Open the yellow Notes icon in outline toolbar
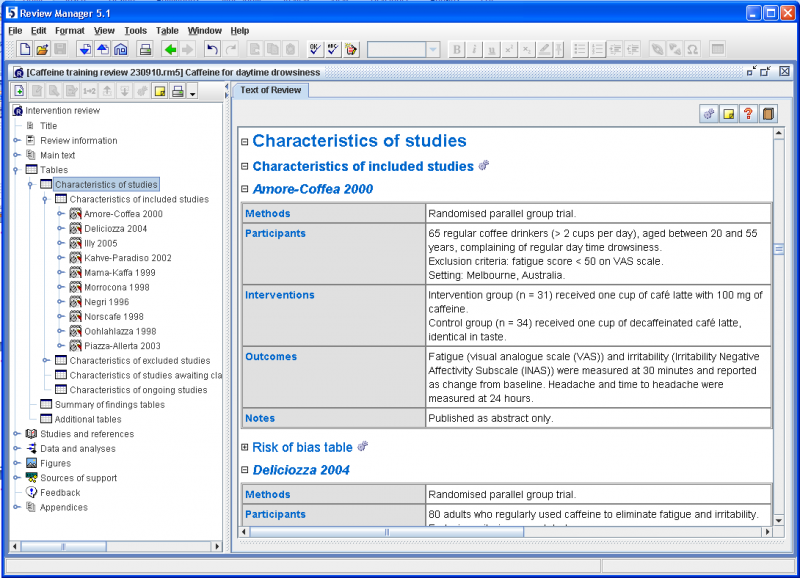 coord(159,91)
